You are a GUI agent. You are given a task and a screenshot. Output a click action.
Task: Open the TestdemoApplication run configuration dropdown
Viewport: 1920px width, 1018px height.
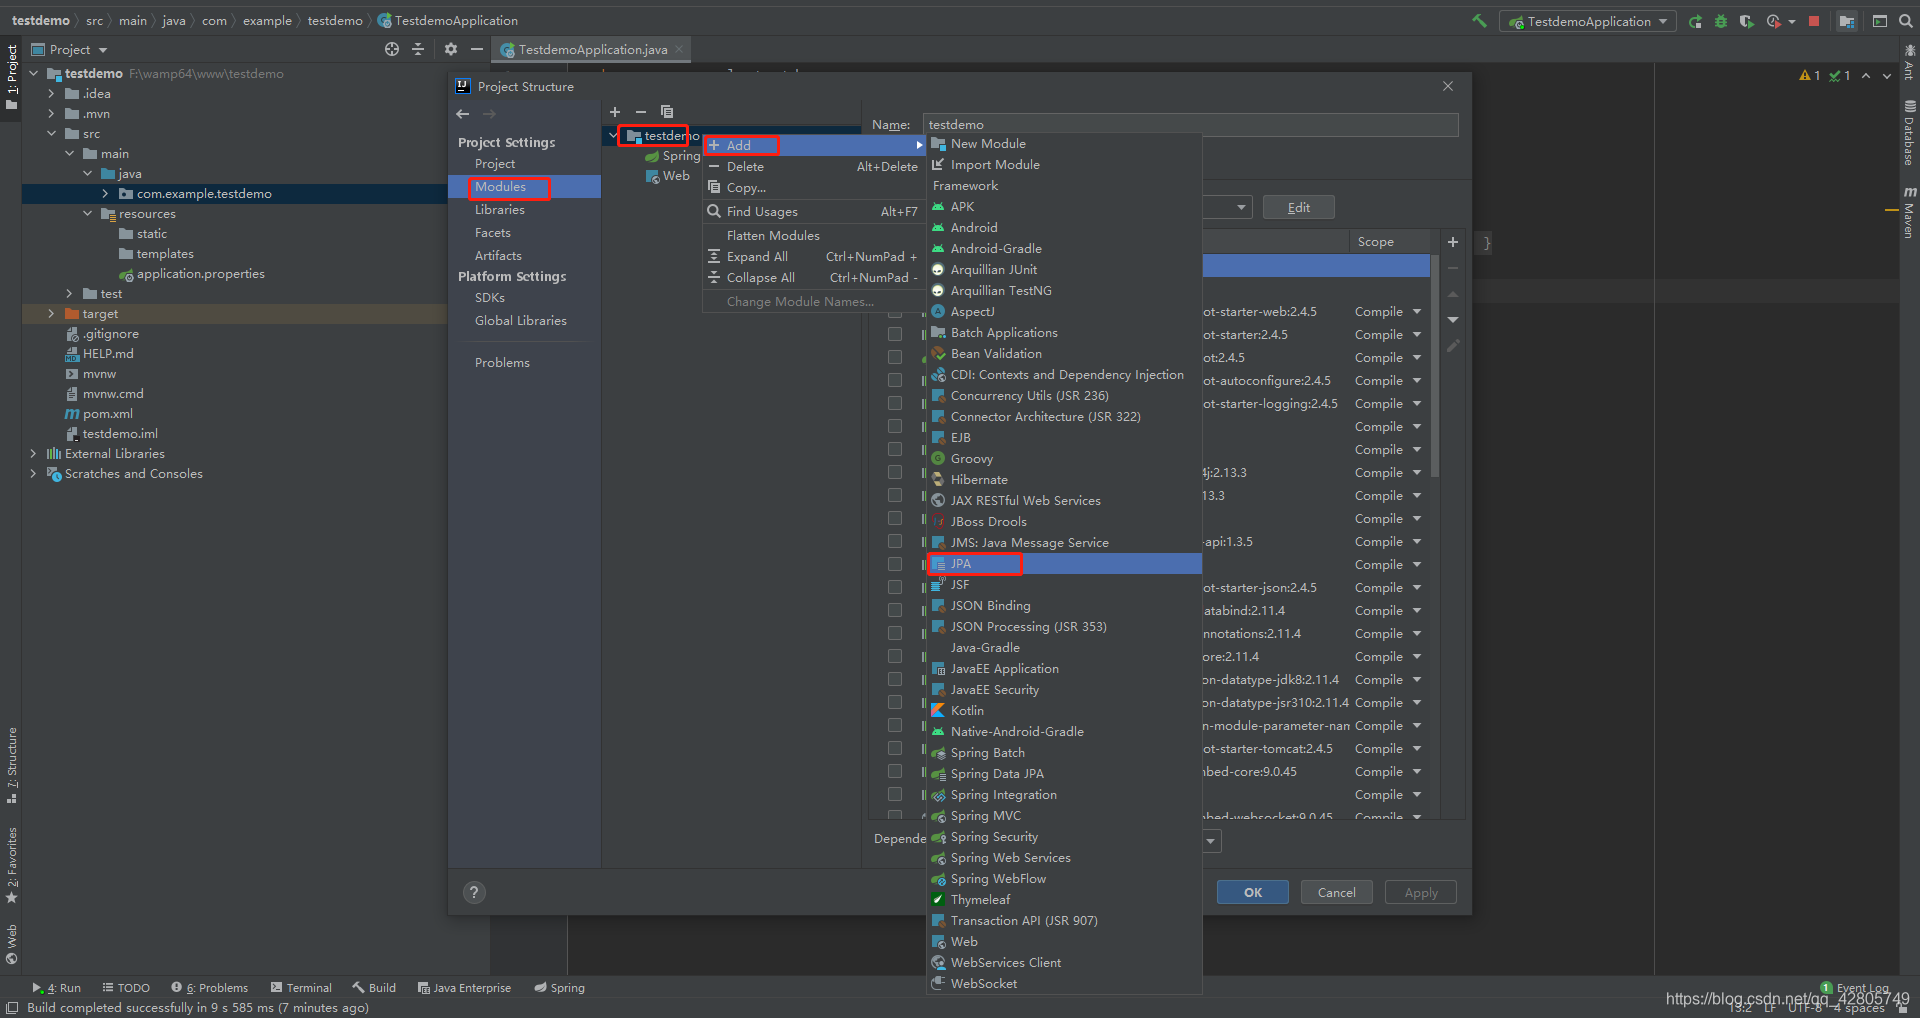(1588, 21)
